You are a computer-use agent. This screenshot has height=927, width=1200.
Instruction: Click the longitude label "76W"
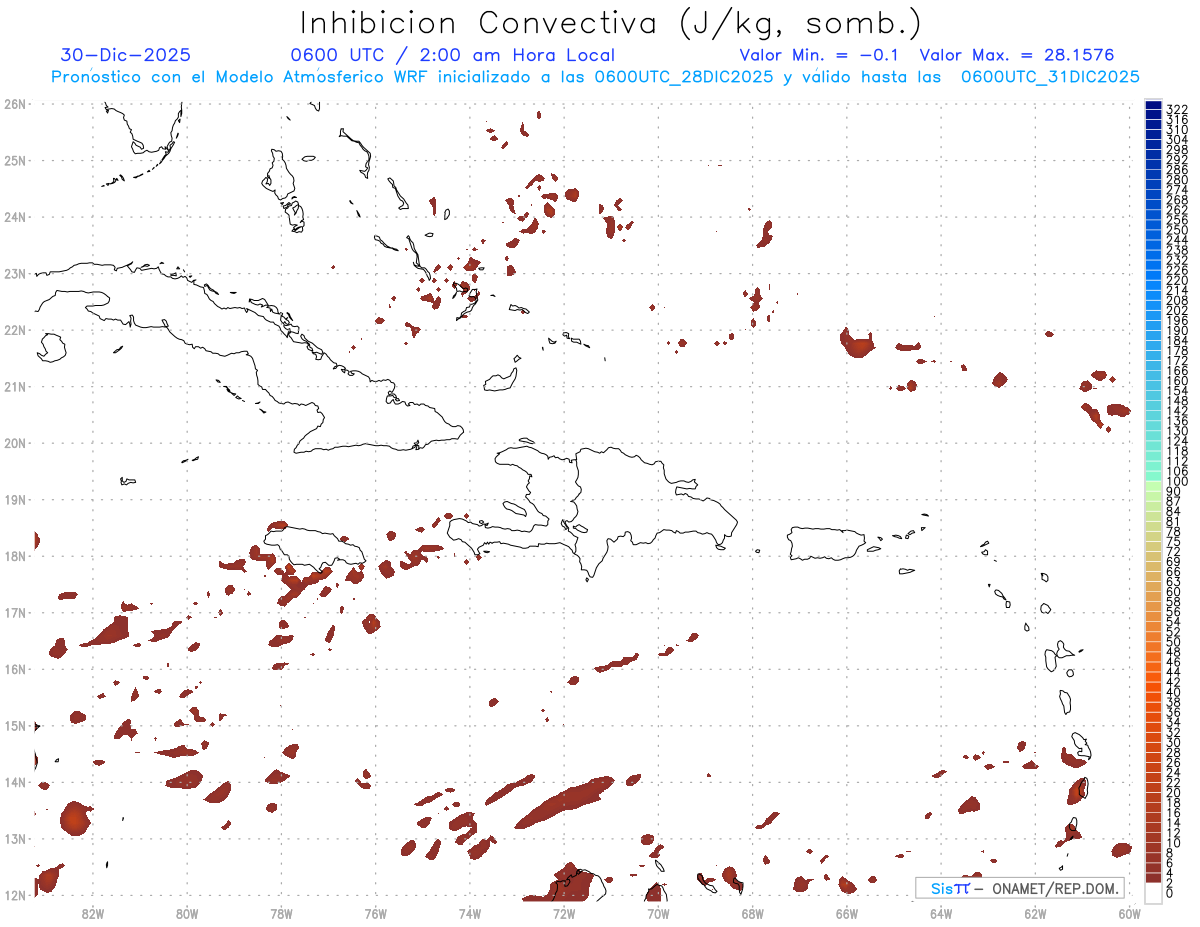click(375, 913)
